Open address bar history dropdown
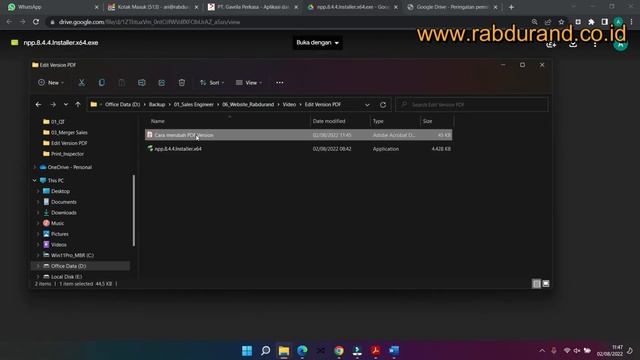The width and height of the screenshot is (640, 360). (367, 104)
